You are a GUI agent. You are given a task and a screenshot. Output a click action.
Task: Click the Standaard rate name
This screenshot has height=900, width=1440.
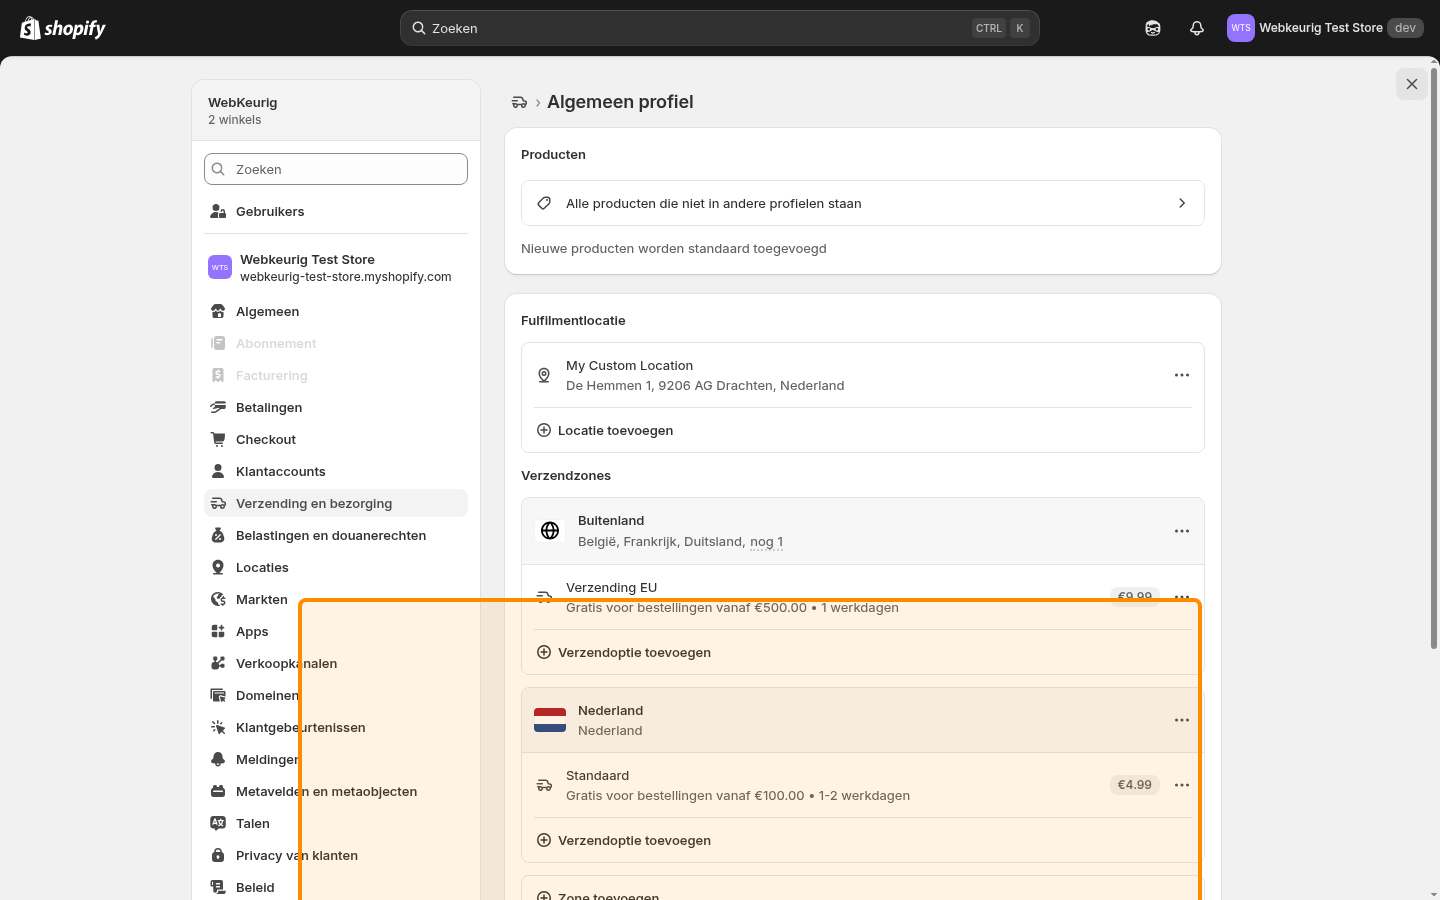pos(598,776)
